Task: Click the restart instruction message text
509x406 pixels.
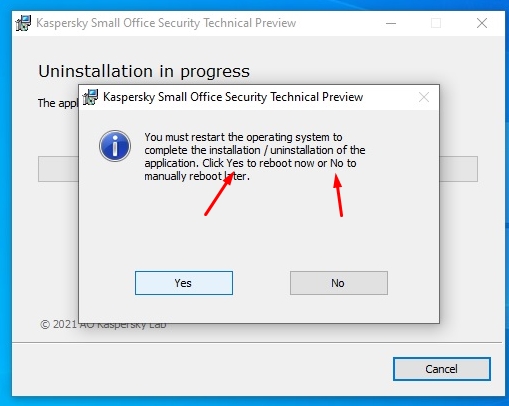Action: 255,156
